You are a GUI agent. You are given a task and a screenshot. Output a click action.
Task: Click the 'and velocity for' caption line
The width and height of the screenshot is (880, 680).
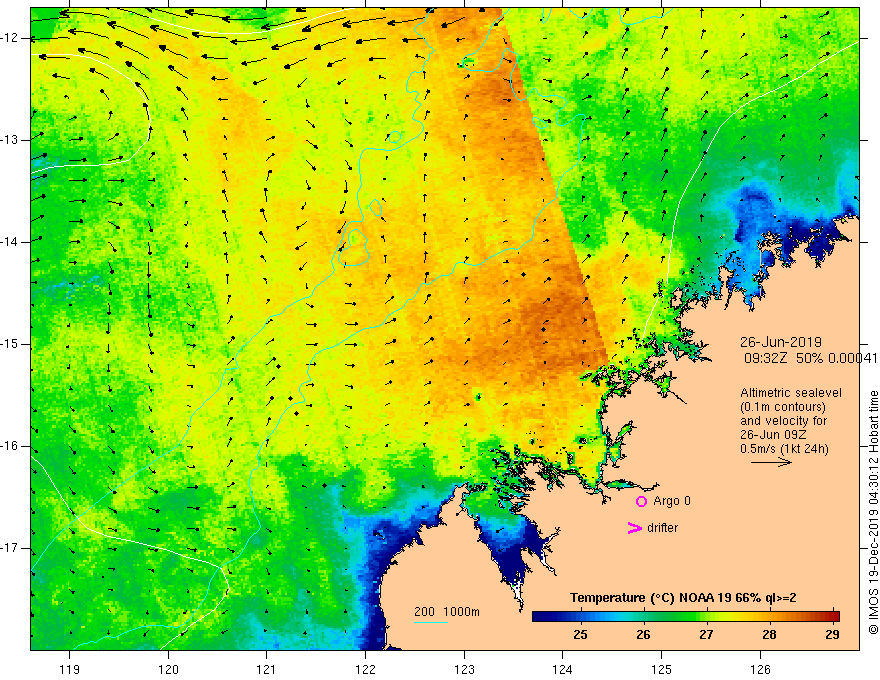point(783,421)
